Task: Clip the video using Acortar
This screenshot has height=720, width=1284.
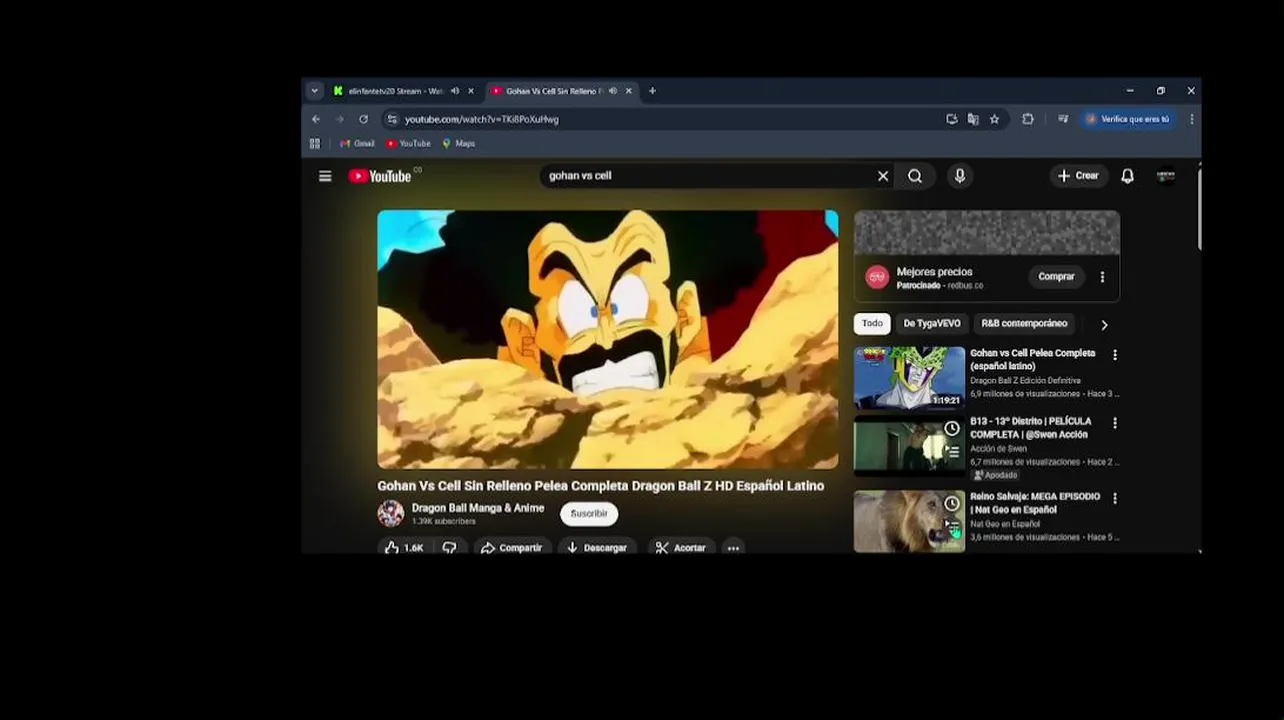Action: click(681, 548)
